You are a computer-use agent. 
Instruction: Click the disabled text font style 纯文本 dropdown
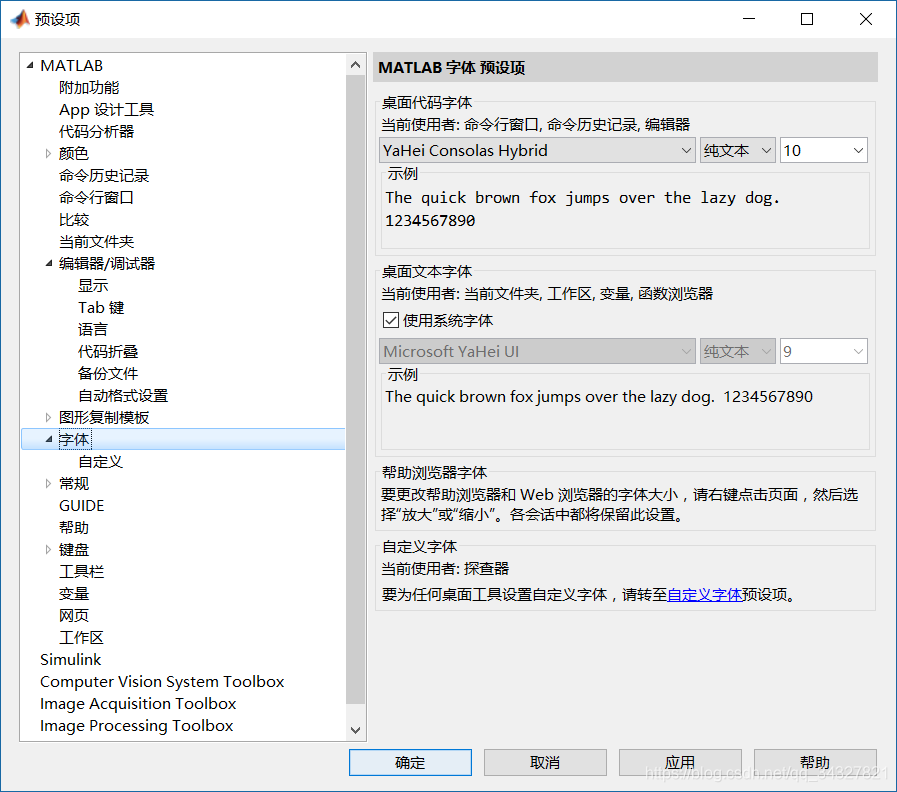point(737,351)
